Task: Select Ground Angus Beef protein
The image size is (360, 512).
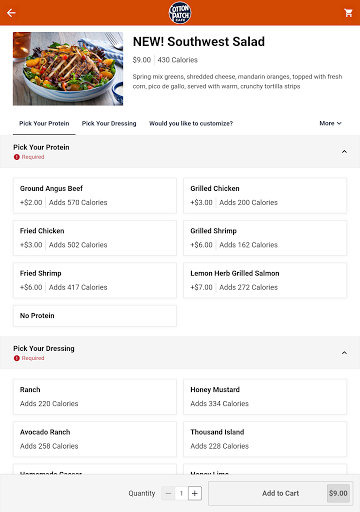Action: (95, 196)
